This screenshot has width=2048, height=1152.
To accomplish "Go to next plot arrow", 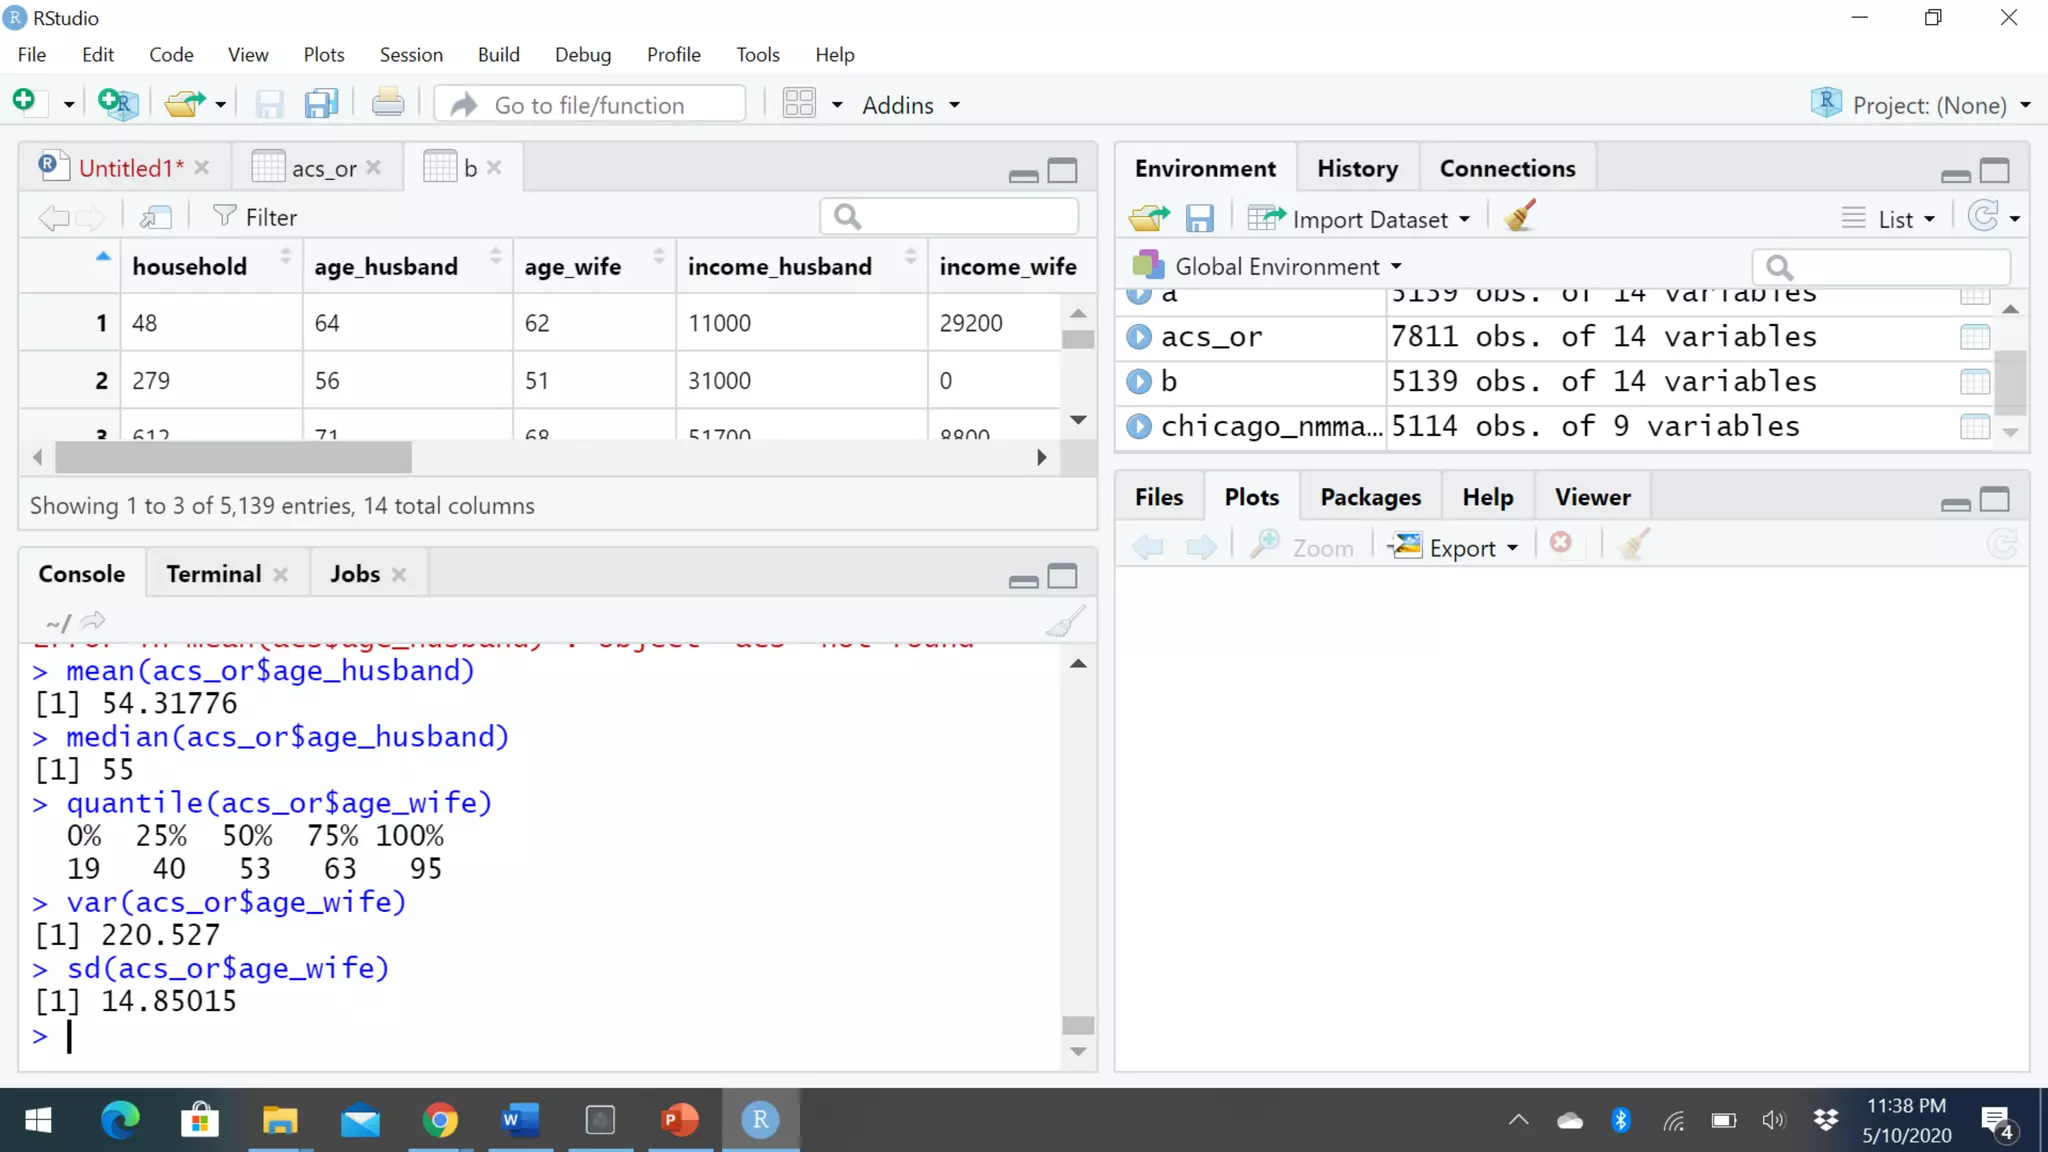I will [x=1201, y=547].
